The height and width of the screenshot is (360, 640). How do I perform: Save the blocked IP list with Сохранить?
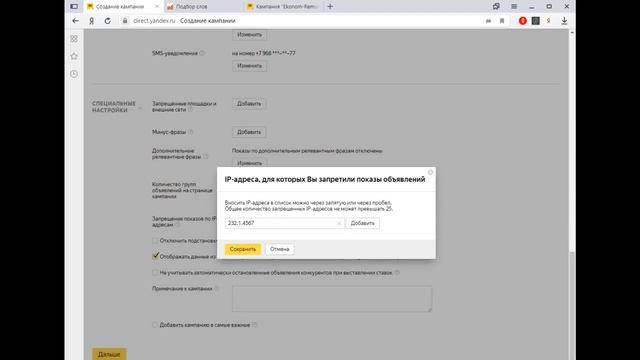242,249
